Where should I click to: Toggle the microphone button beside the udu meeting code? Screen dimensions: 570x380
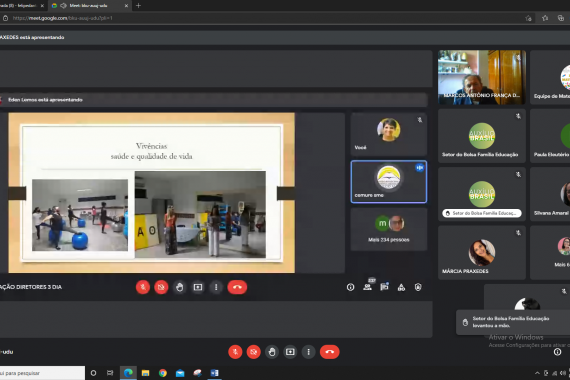(235, 352)
